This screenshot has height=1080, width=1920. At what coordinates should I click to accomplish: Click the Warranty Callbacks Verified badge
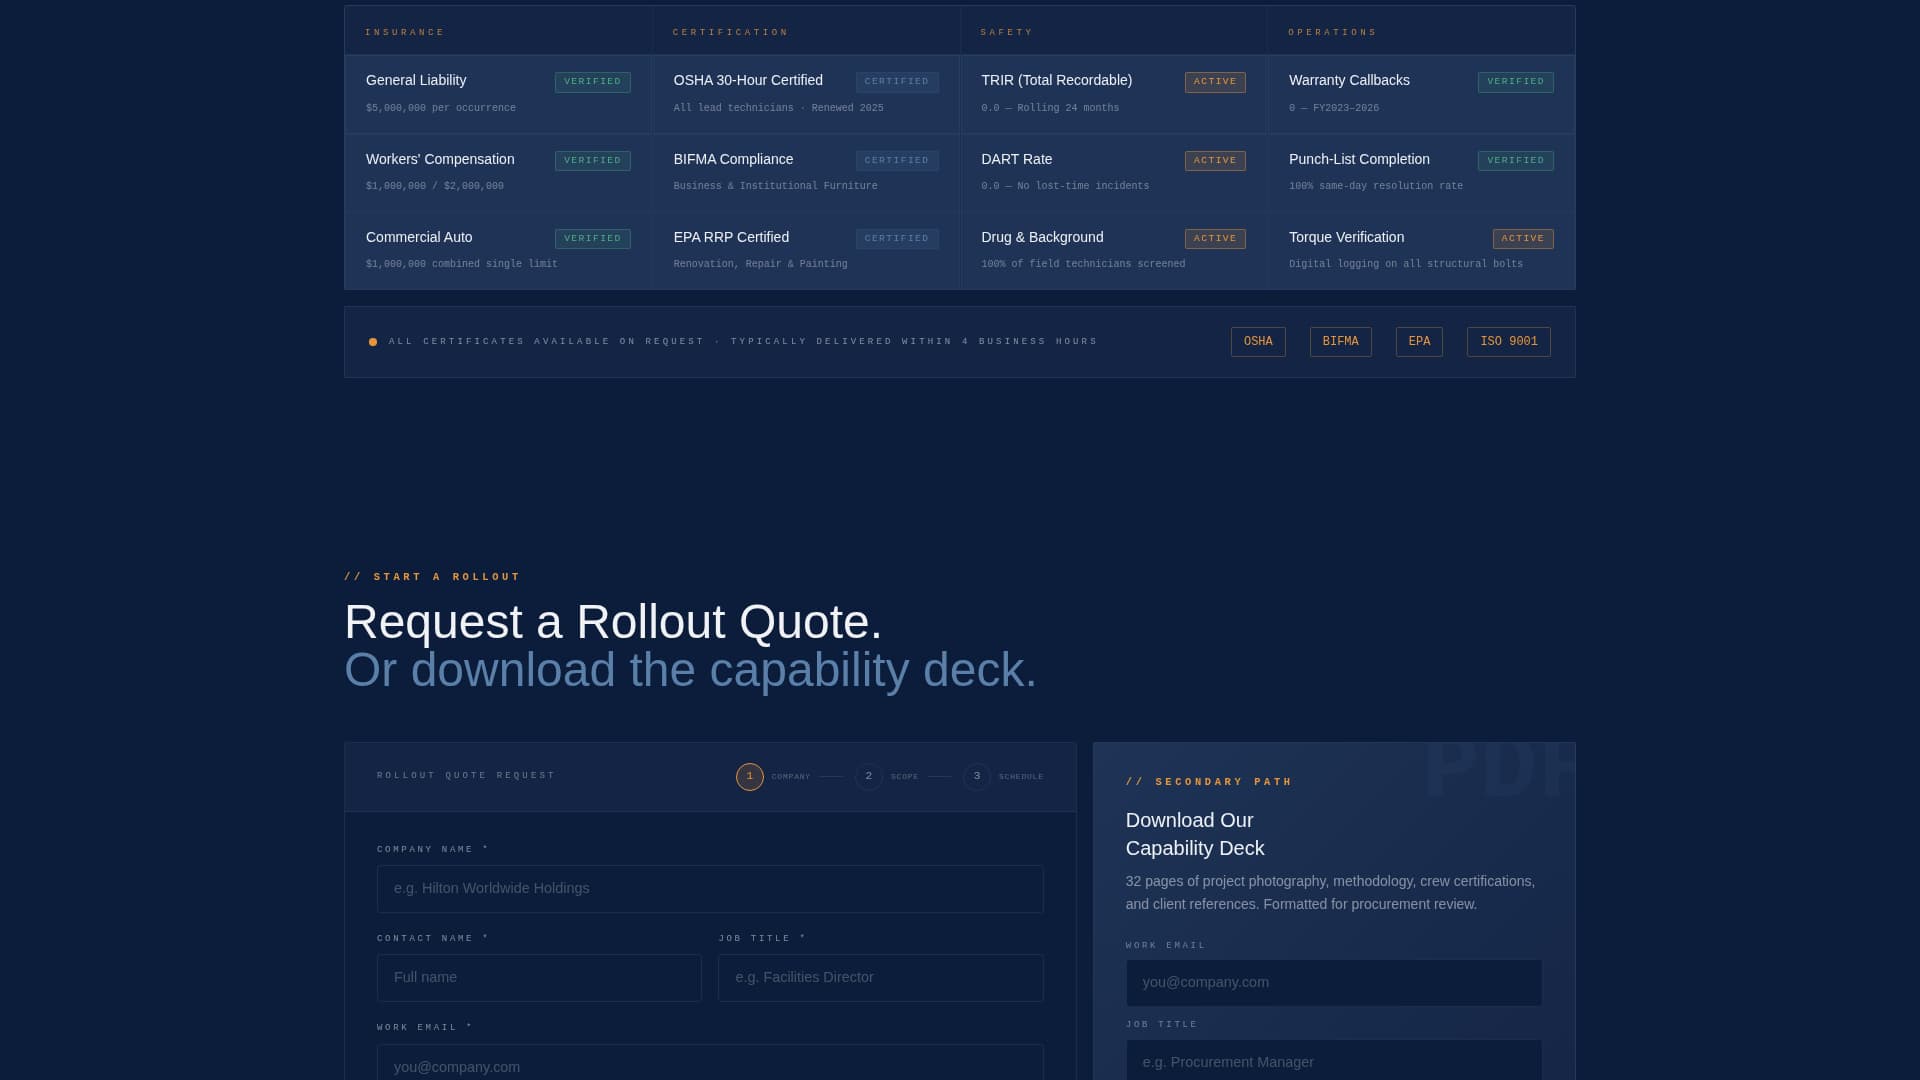[1515, 82]
